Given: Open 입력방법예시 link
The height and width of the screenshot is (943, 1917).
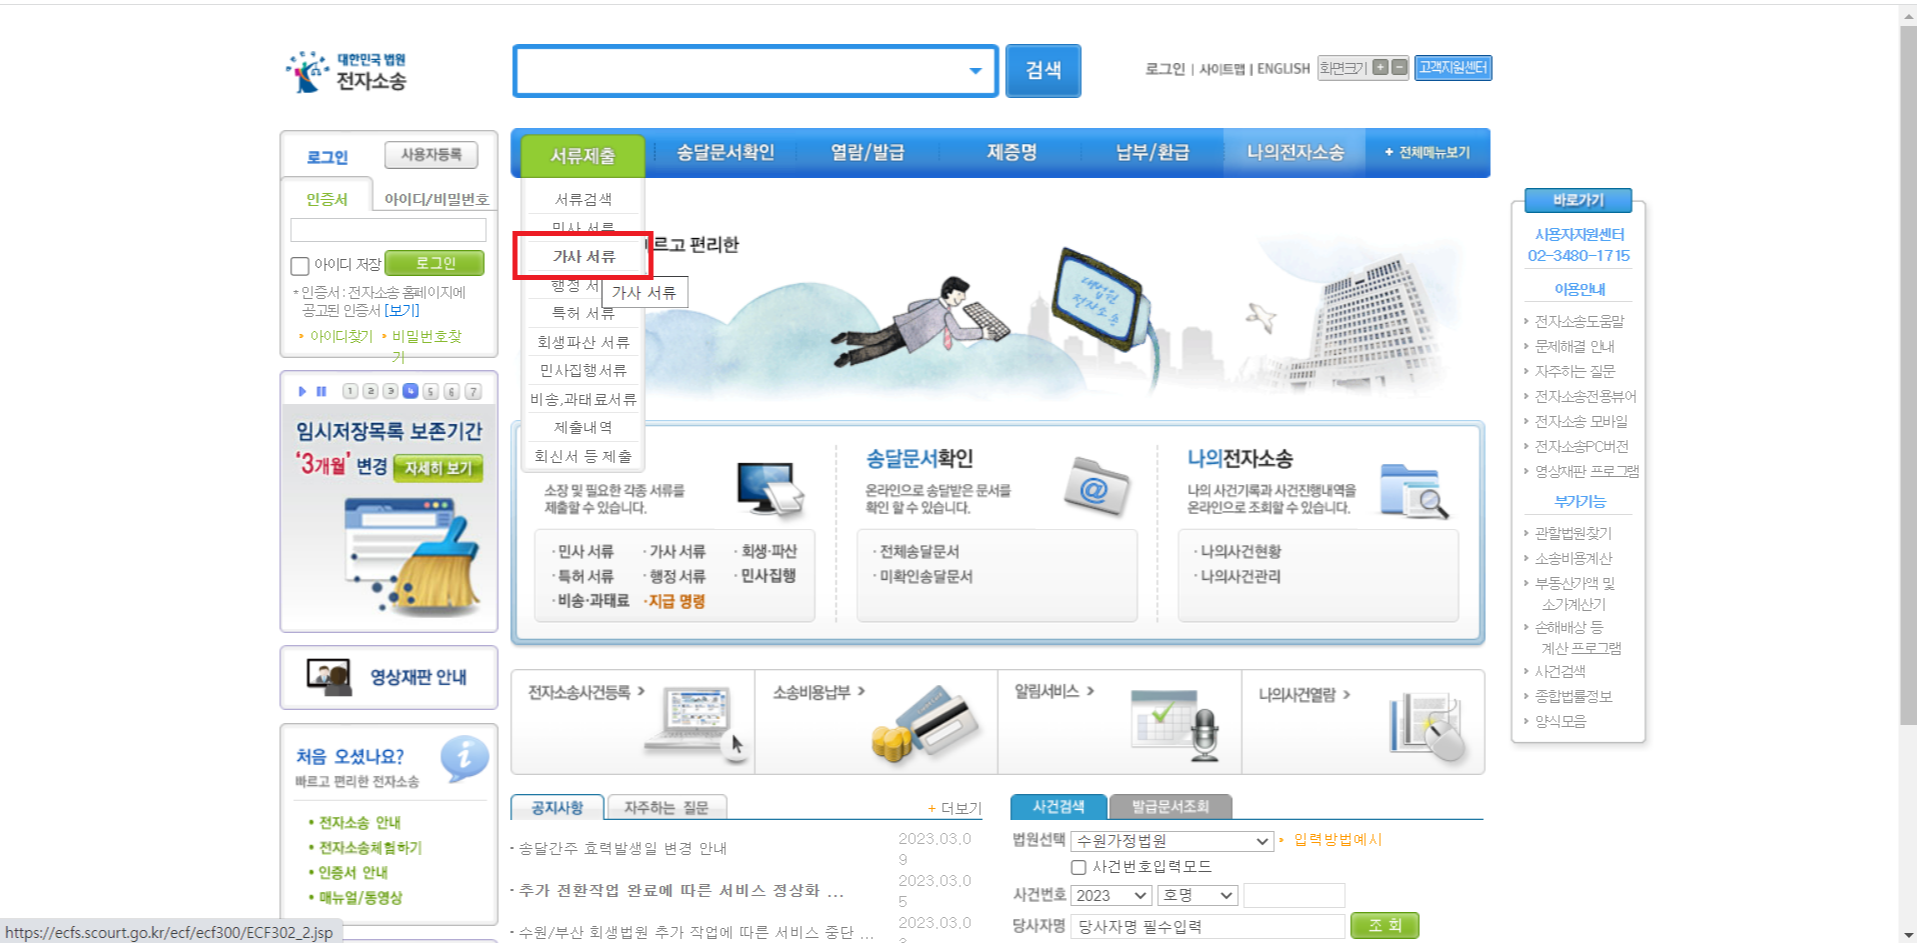Looking at the screenshot, I should click(x=1338, y=840).
